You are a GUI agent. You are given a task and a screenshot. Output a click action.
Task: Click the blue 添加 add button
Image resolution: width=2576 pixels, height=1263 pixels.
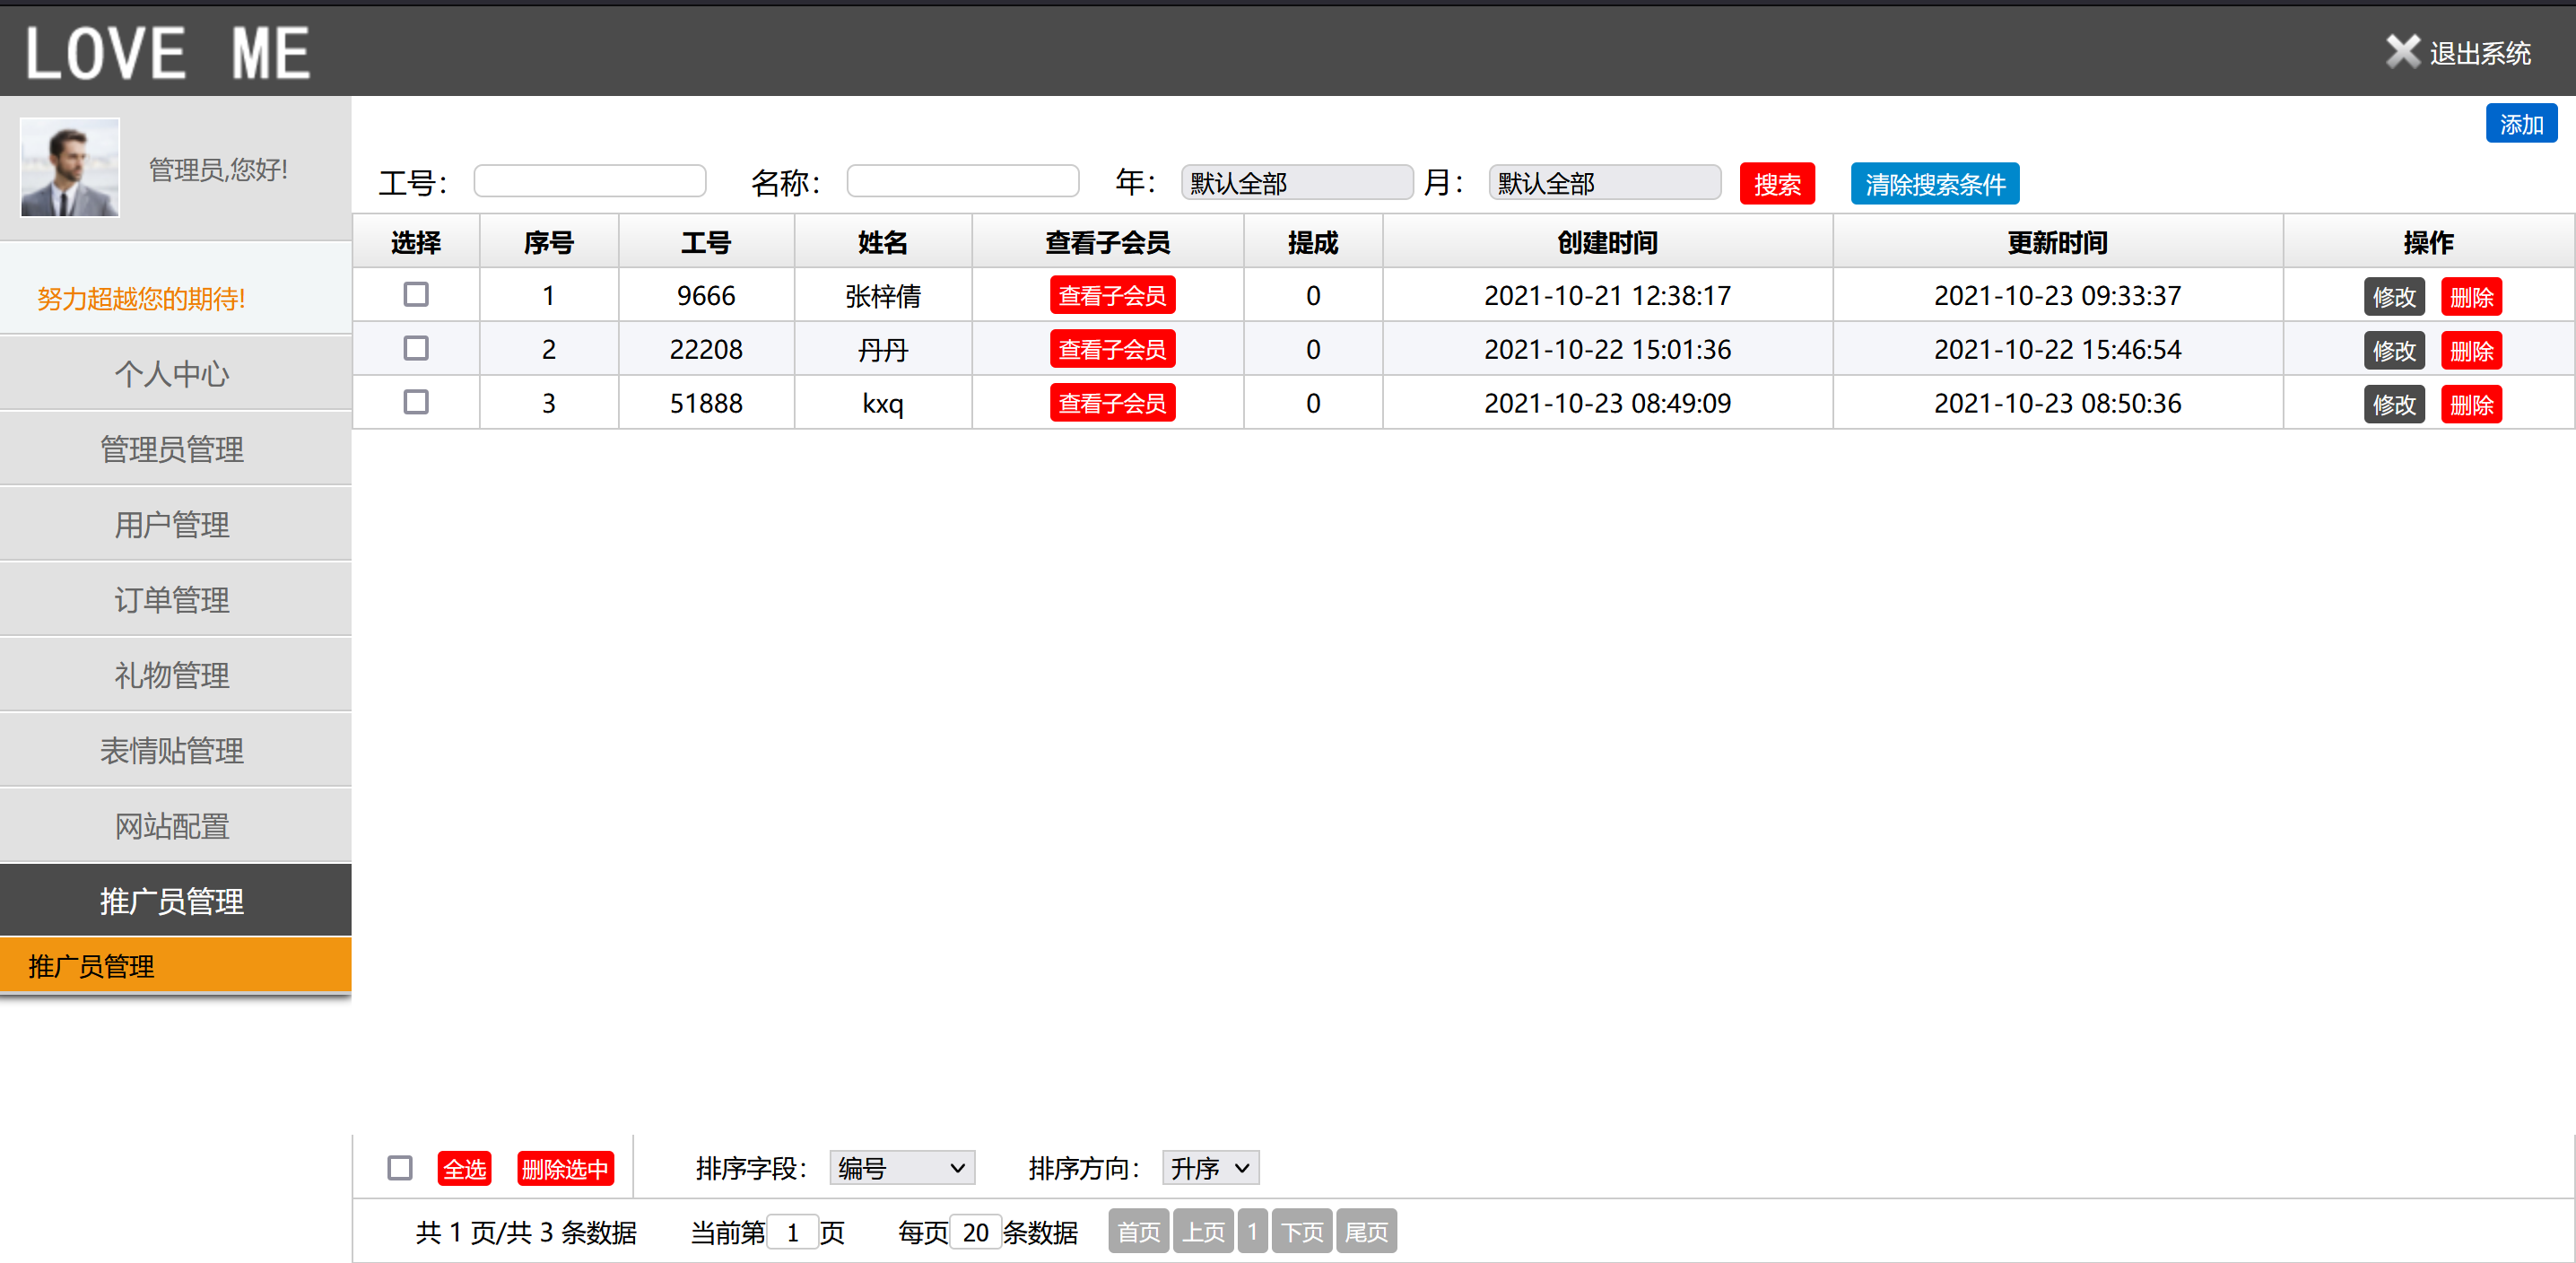point(2520,124)
